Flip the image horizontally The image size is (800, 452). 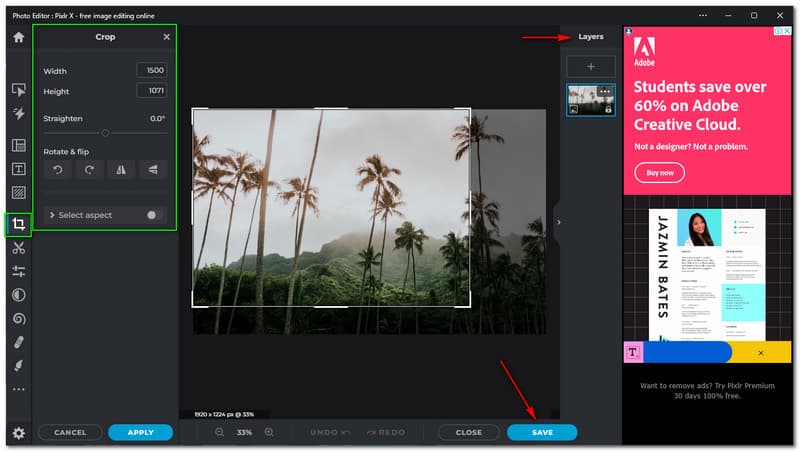coord(121,170)
